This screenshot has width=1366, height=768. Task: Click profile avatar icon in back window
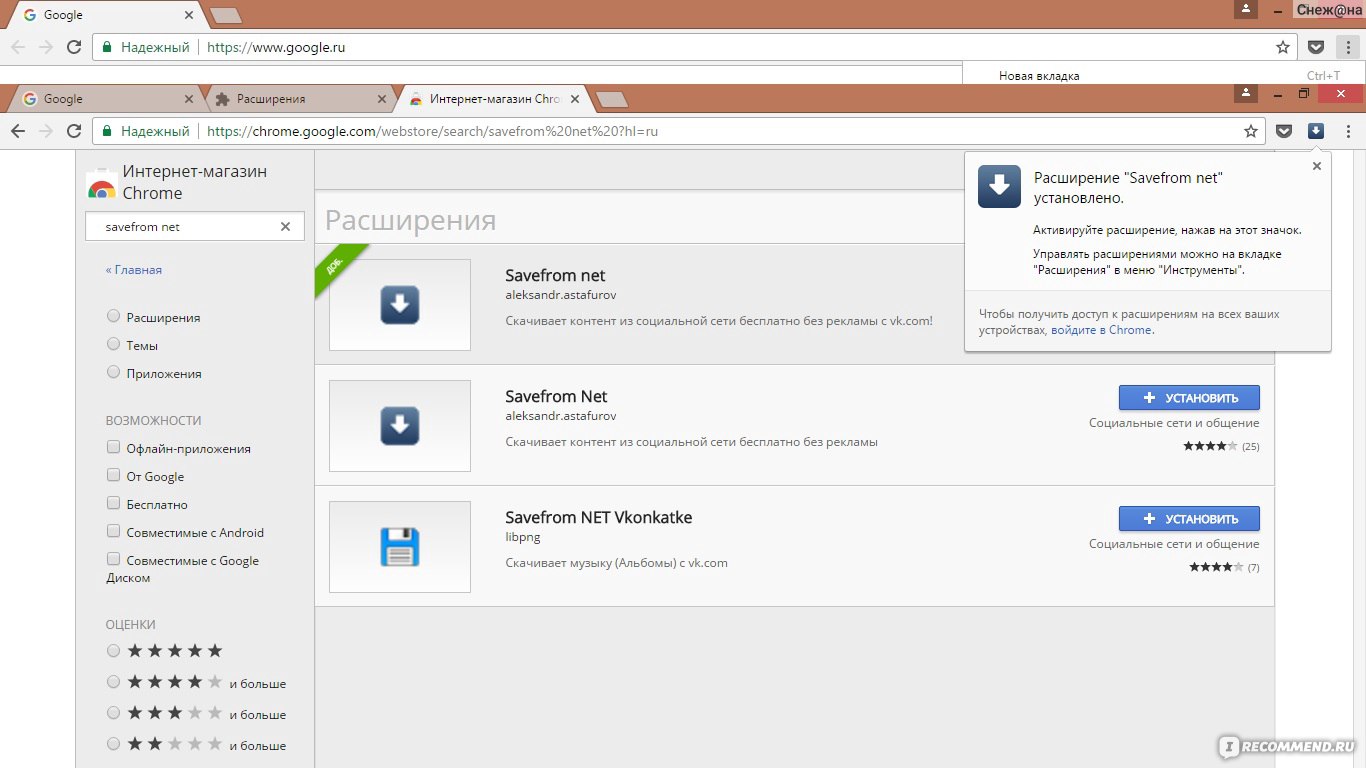coord(1245,9)
